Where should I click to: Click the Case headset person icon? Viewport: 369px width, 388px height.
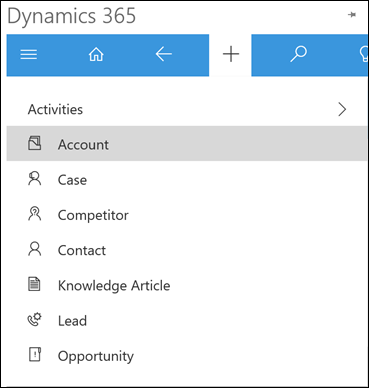click(x=34, y=179)
